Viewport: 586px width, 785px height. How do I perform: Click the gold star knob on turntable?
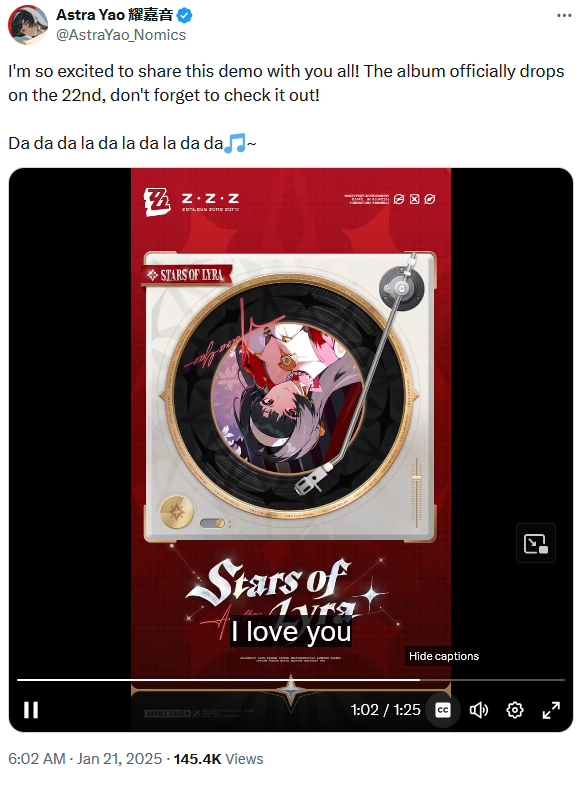point(177,512)
